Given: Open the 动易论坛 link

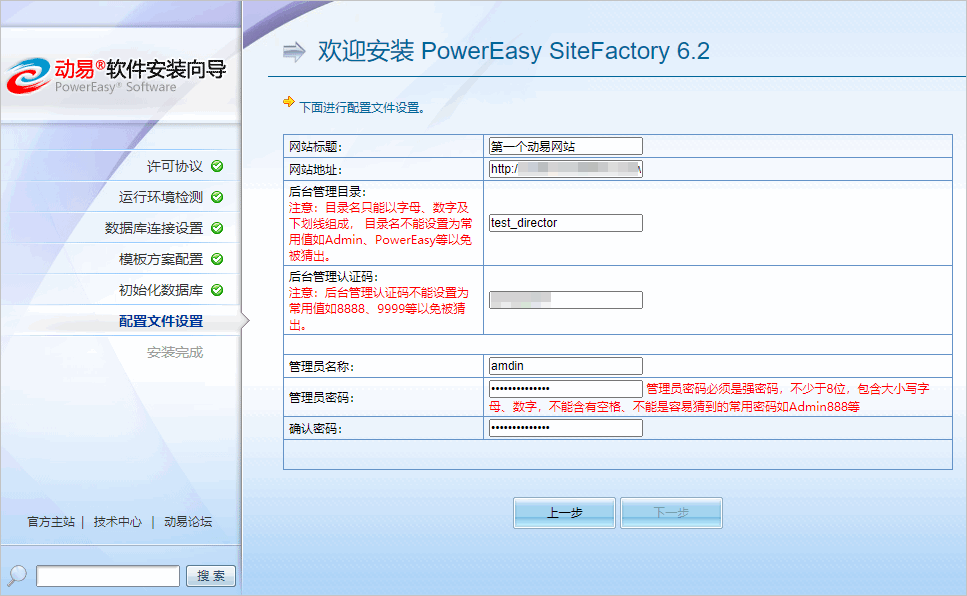Looking at the screenshot, I should [188, 522].
